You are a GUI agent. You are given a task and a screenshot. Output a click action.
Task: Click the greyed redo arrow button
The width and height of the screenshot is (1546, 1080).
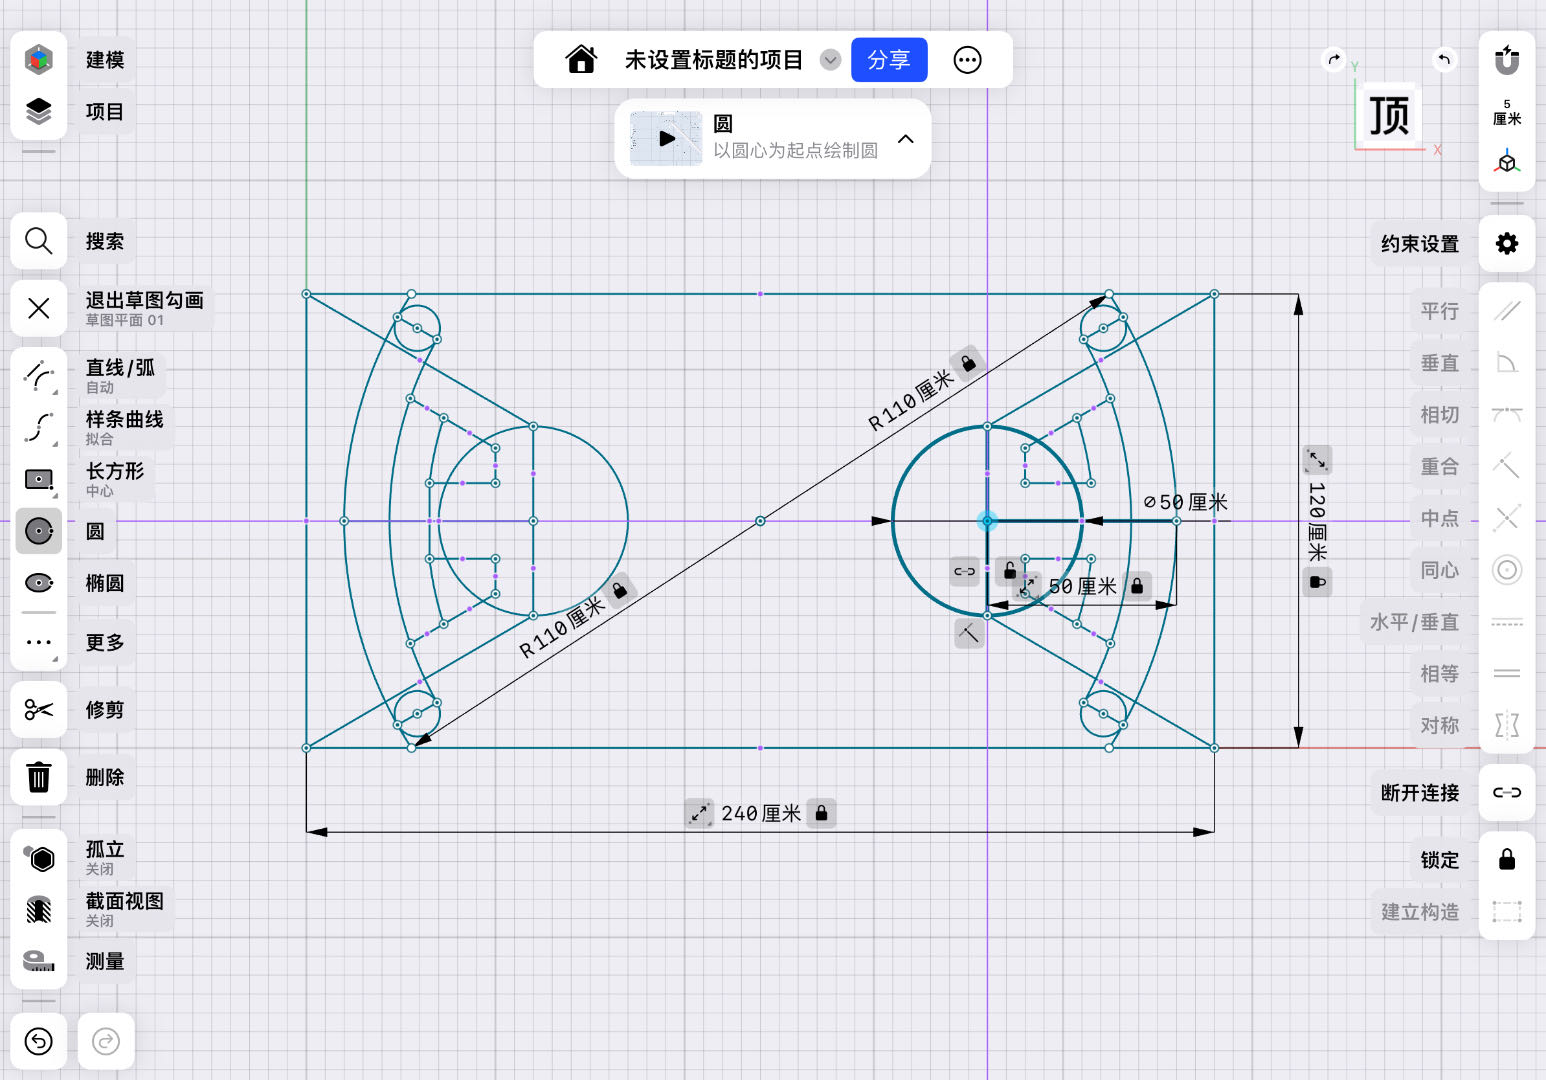[106, 1041]
